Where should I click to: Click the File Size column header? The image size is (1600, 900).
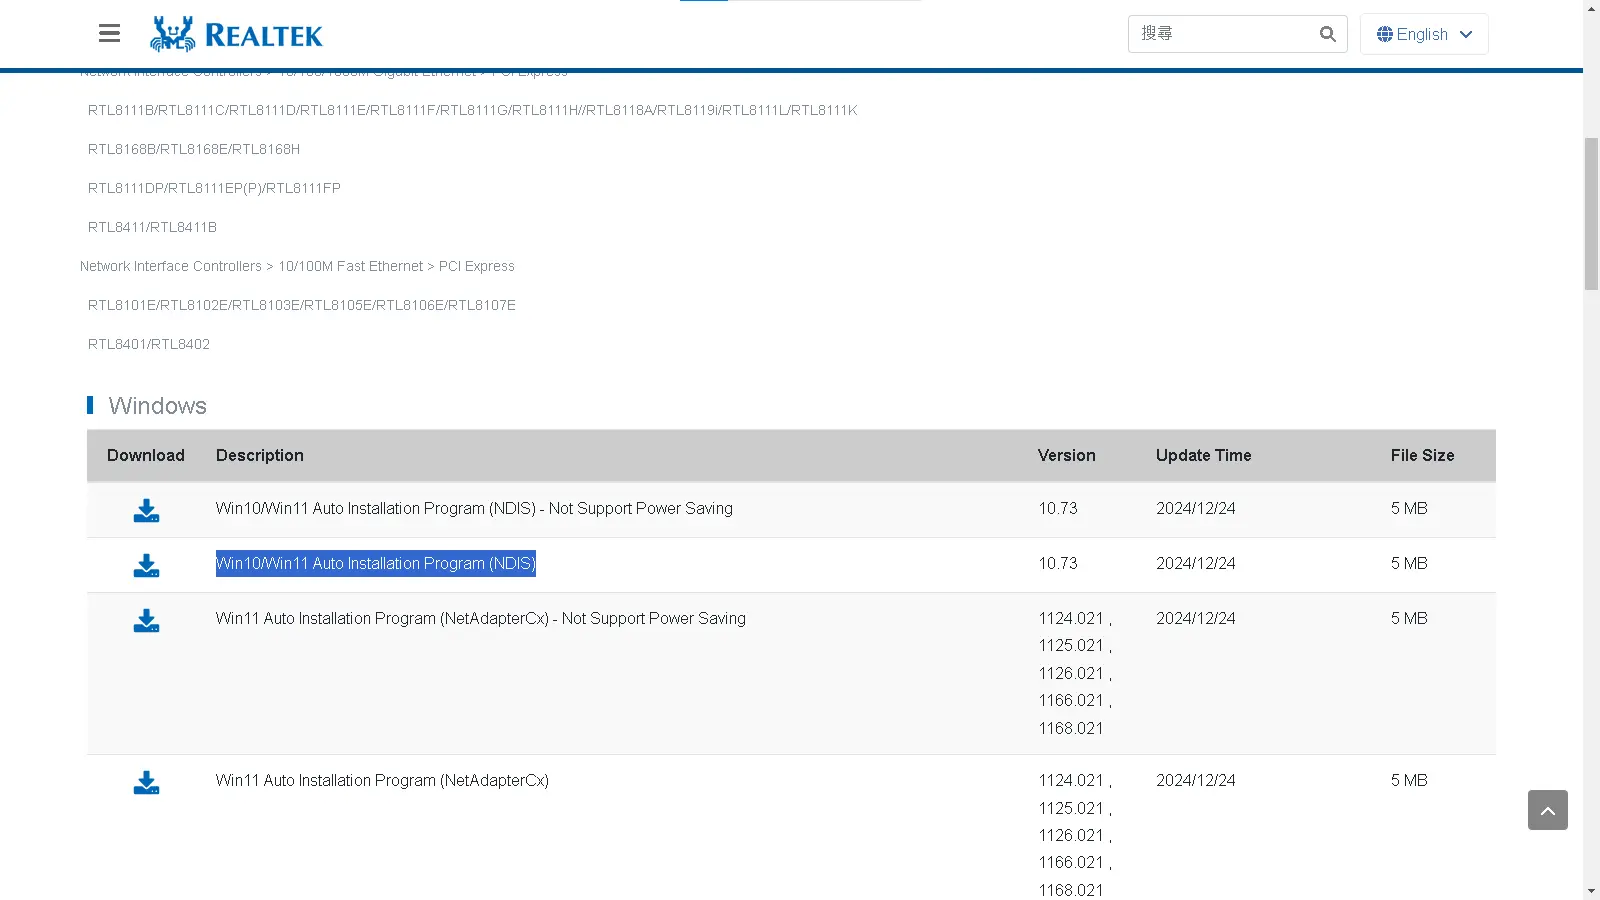pyautogui.click(x=1422, y=455)
